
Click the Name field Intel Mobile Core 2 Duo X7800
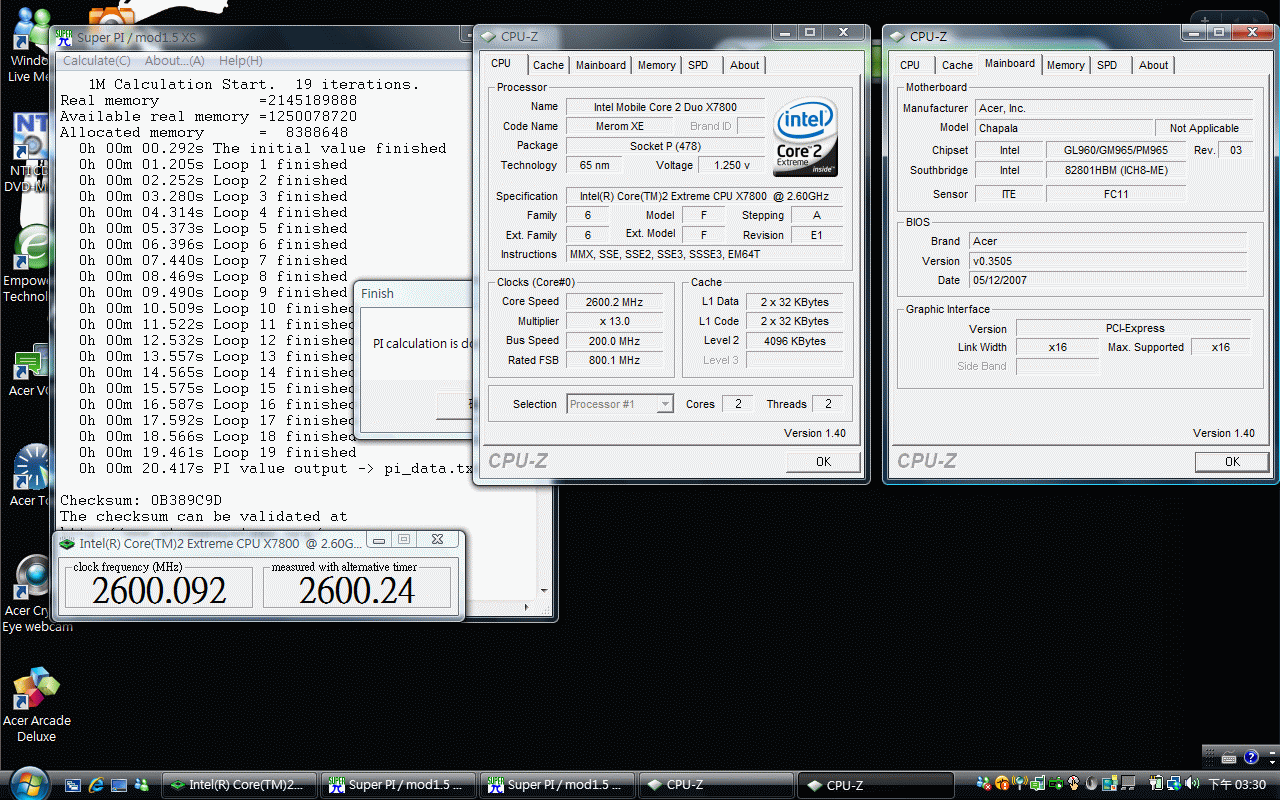click(x=666, y=106)
